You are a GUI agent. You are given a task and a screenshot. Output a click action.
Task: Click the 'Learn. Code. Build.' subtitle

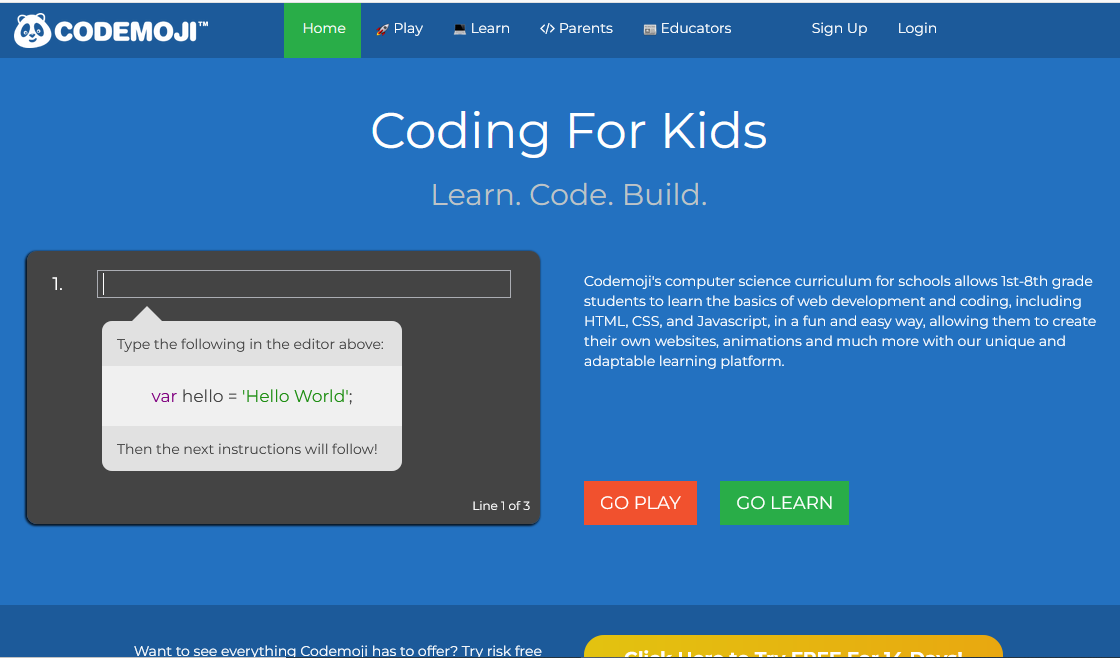[569, 195]
